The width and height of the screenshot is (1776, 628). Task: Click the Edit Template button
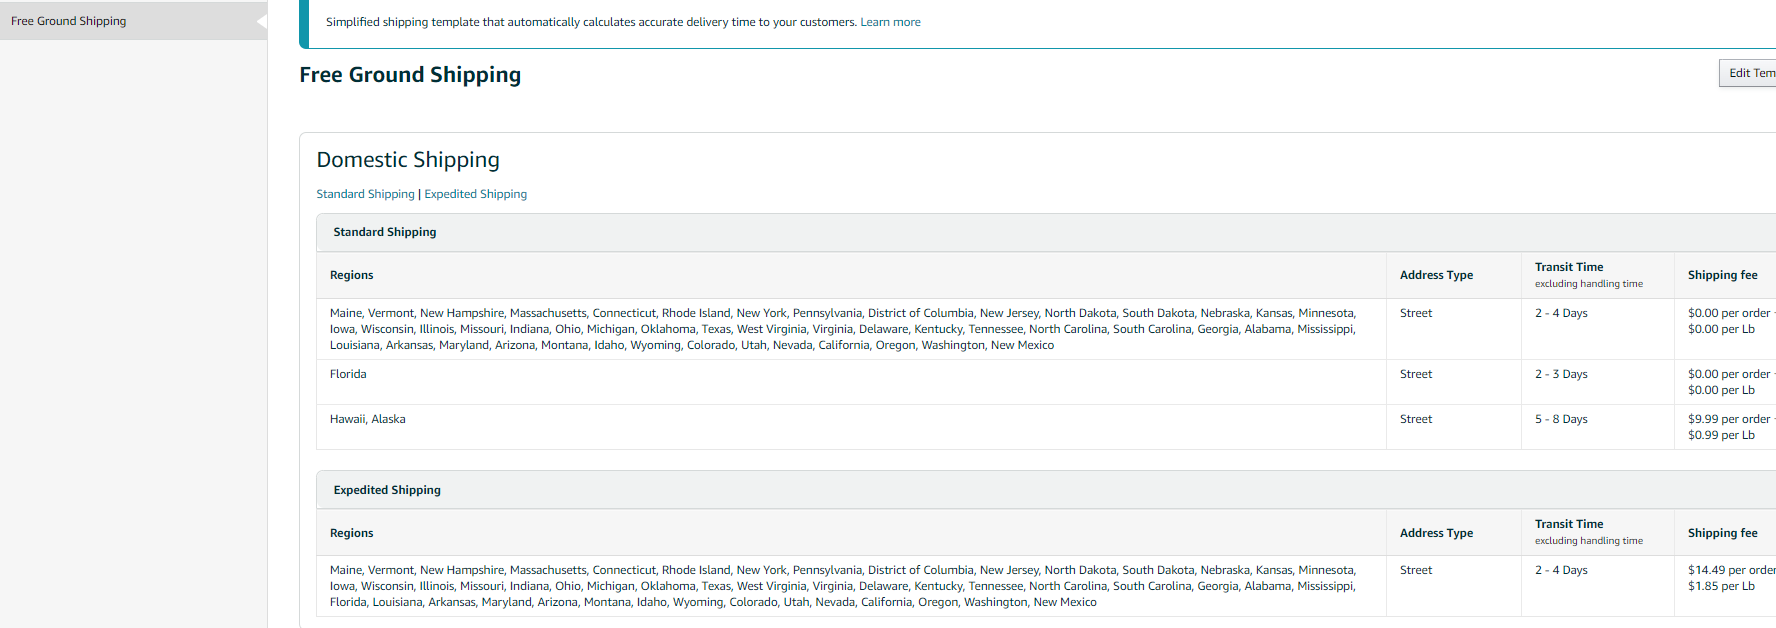(x=1750, y=73)
